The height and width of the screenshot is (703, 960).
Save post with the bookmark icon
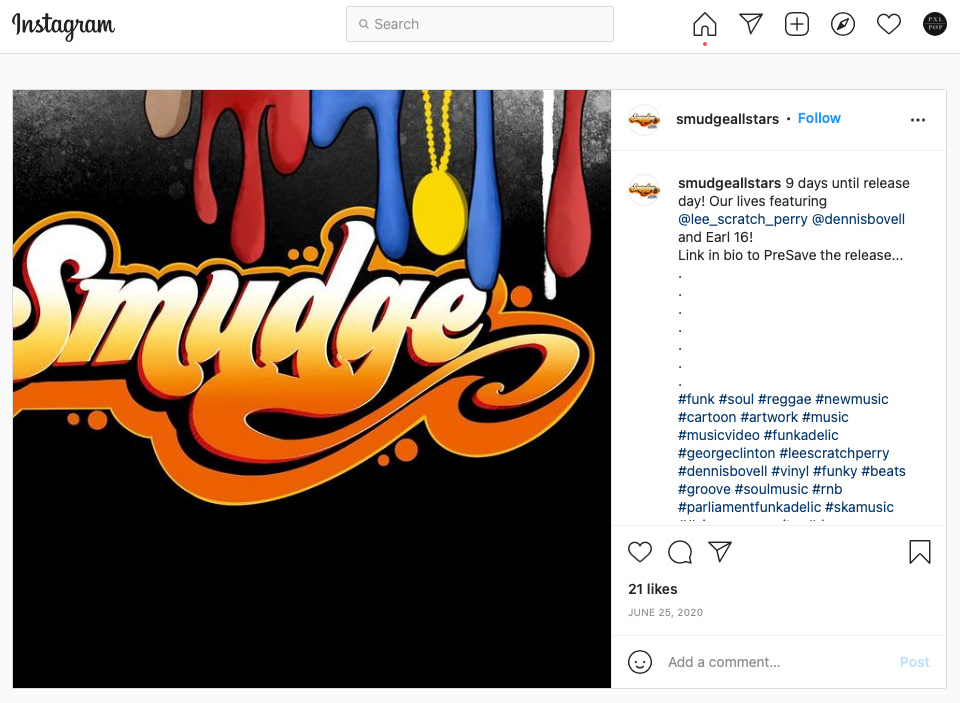[920, 552]
